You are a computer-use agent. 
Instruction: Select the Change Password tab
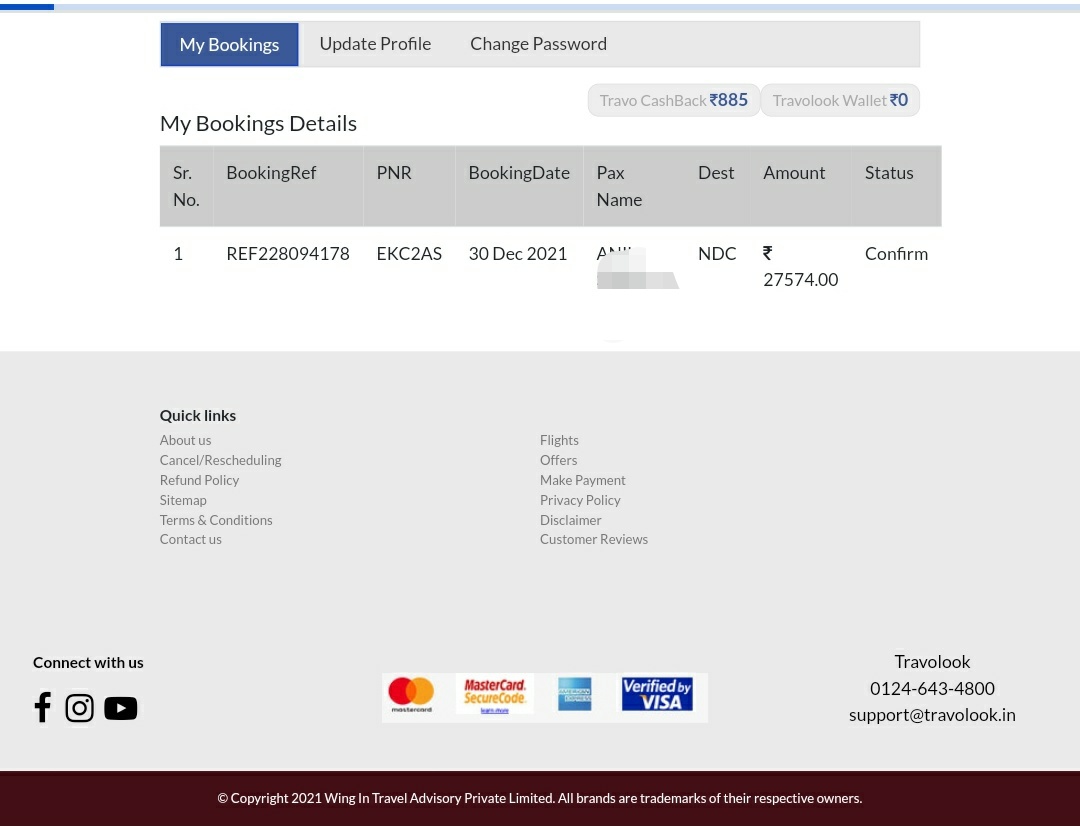click(538, 44)
